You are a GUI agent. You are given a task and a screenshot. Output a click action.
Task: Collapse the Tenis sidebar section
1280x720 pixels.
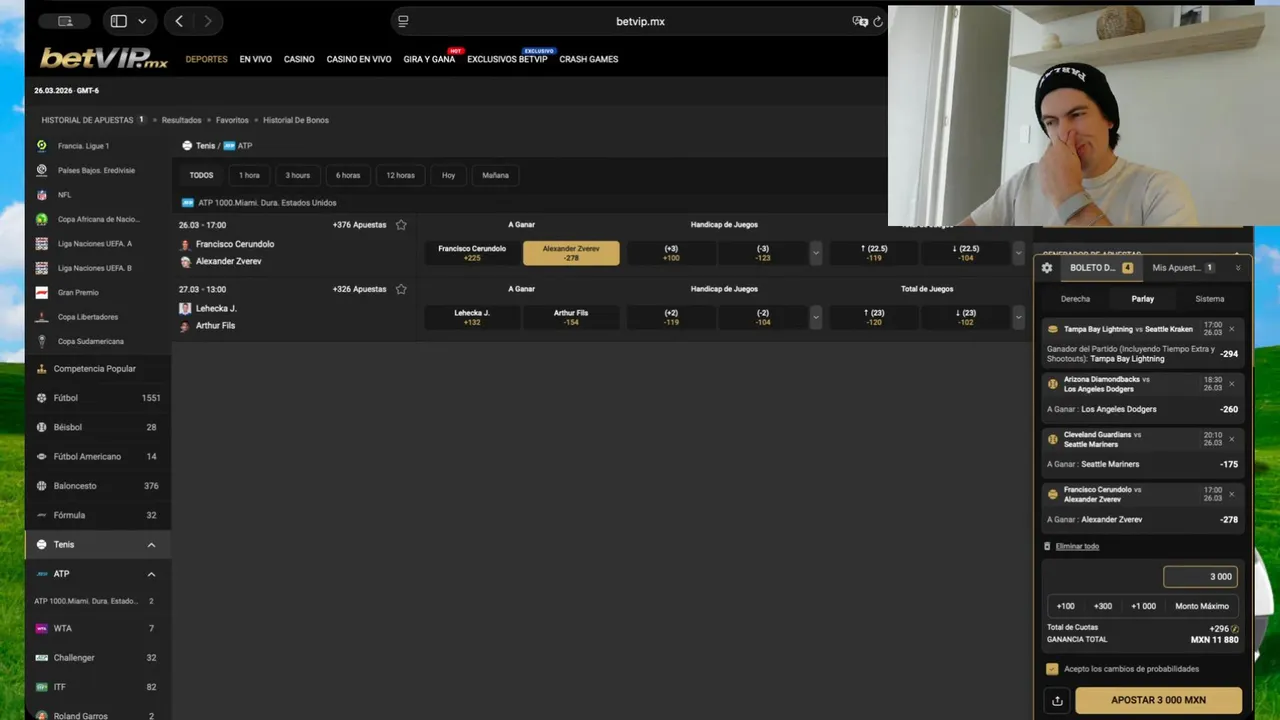(151, 545)
